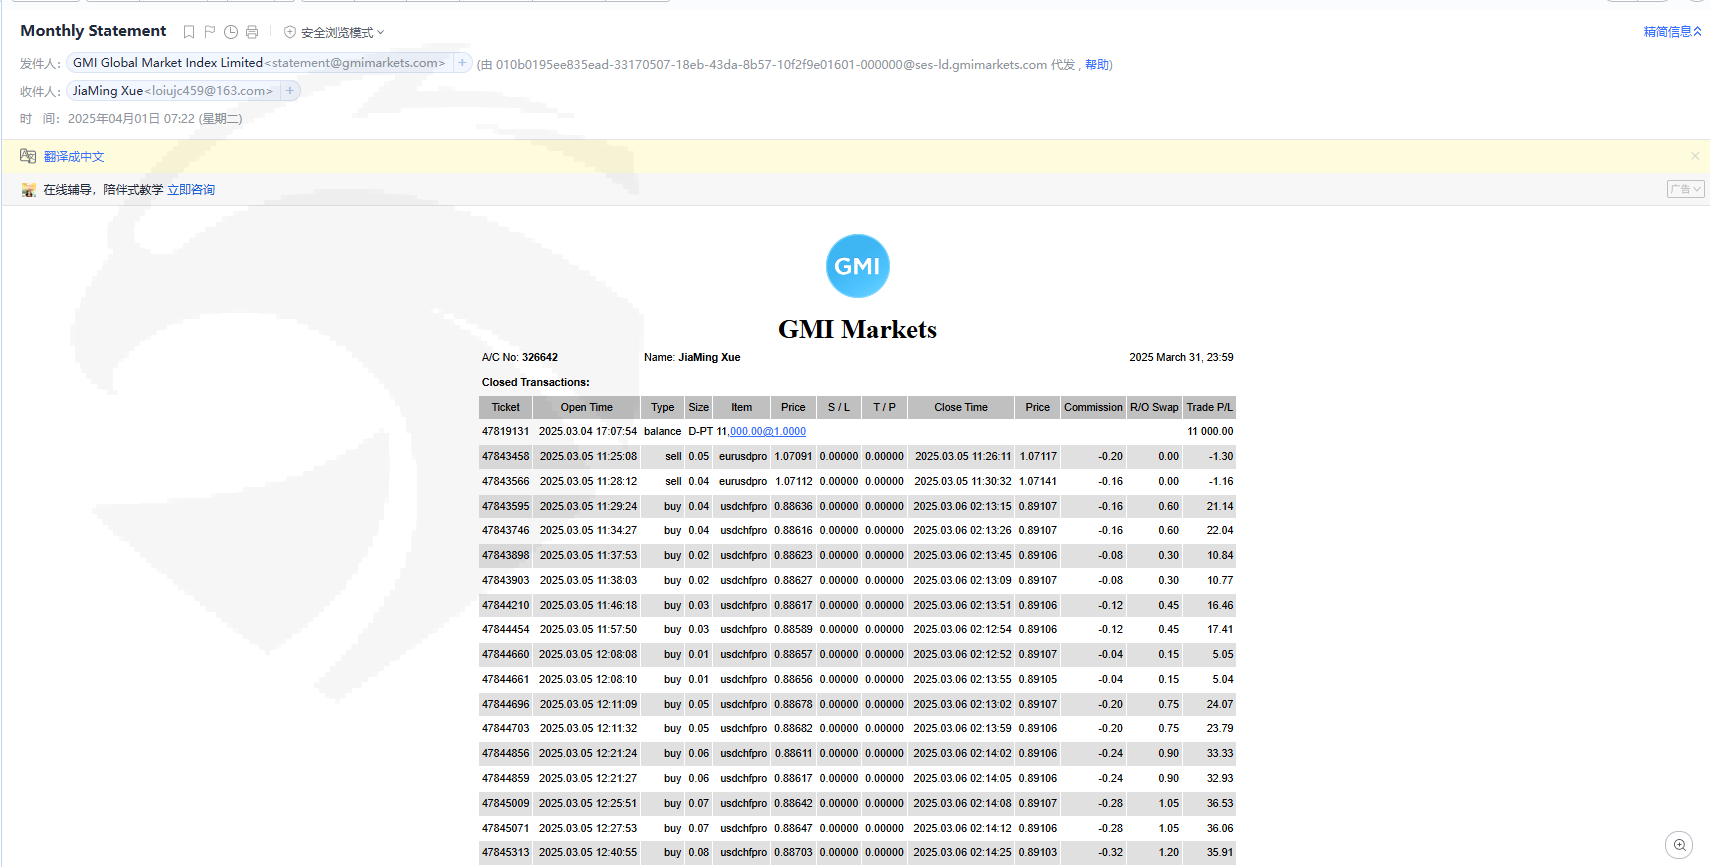This screenshot has width=1710, height=867.
Task: Click the date text 2025 March 31, 23:59
Action: [1181, 358]
